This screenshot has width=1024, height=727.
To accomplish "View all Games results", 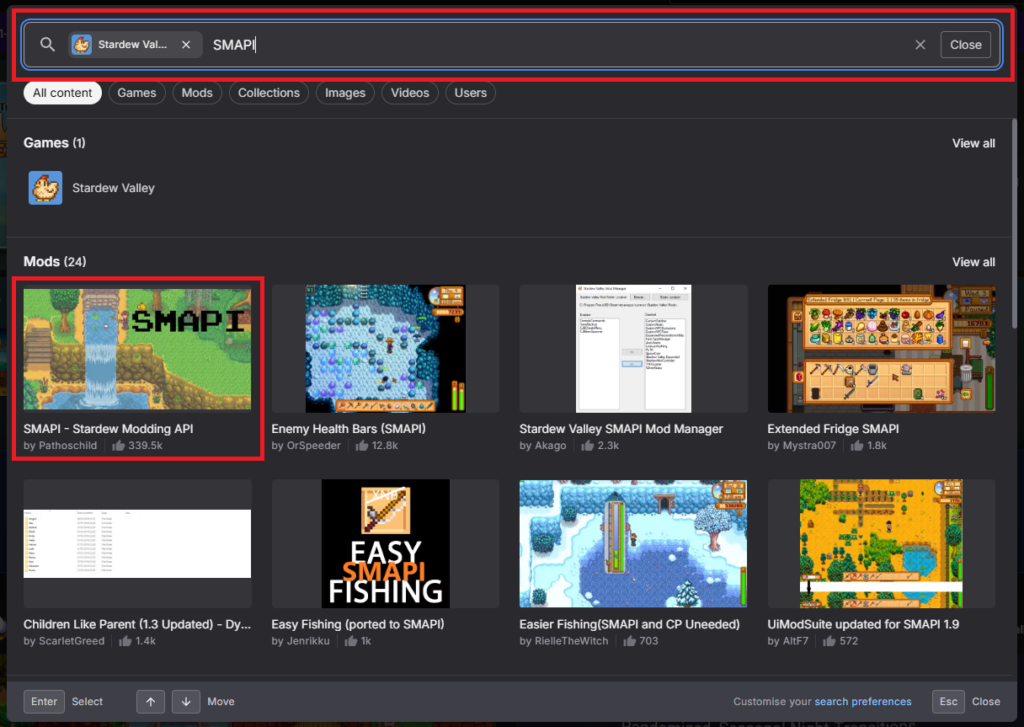I will point(973,143).
